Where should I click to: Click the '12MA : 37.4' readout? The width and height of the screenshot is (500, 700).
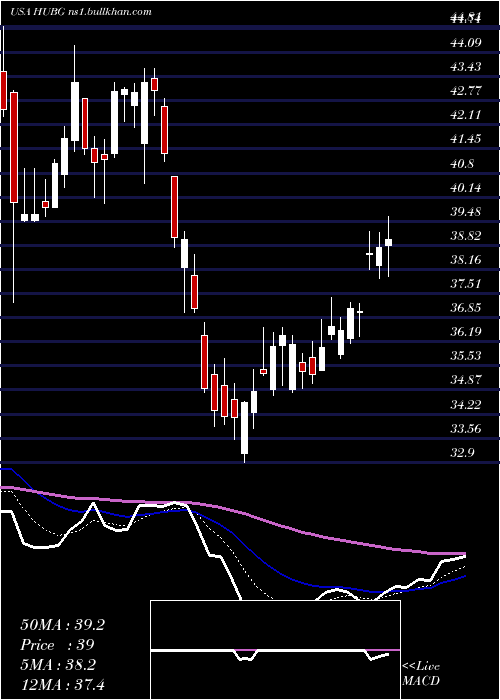pyautogui.click(x=62, y=684)
